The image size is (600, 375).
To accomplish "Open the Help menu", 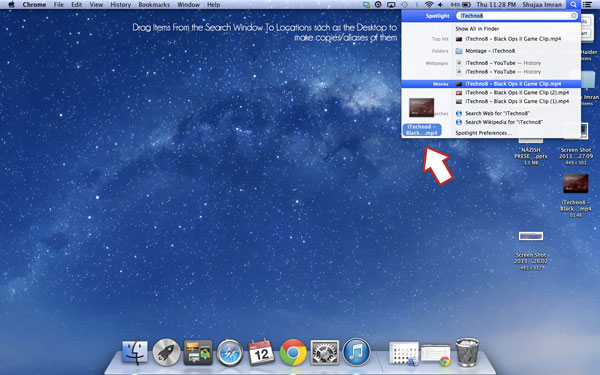I will [x=214, y=5].
